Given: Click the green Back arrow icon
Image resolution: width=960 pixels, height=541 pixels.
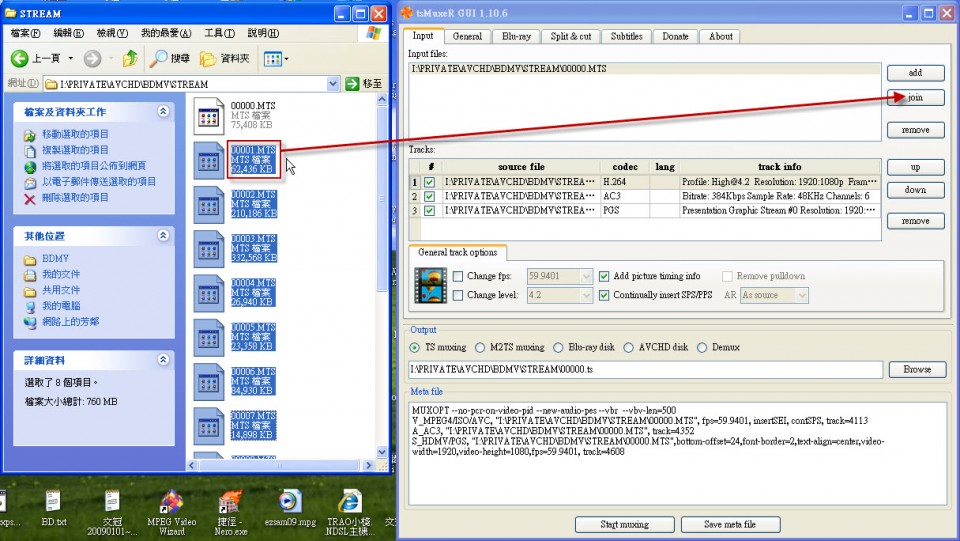Looking at the screenshot, I should 19,59.
